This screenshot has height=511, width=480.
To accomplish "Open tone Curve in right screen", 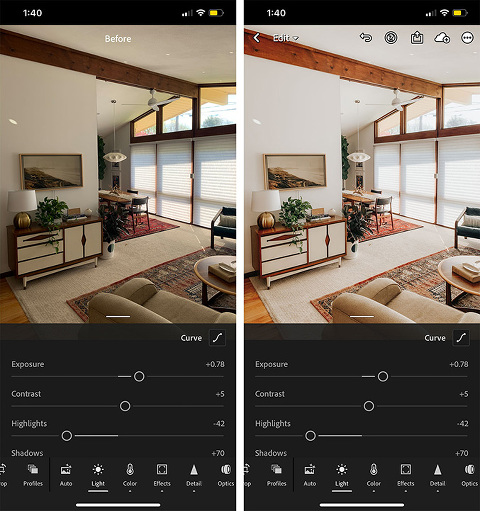I will [x=461, y=338].
